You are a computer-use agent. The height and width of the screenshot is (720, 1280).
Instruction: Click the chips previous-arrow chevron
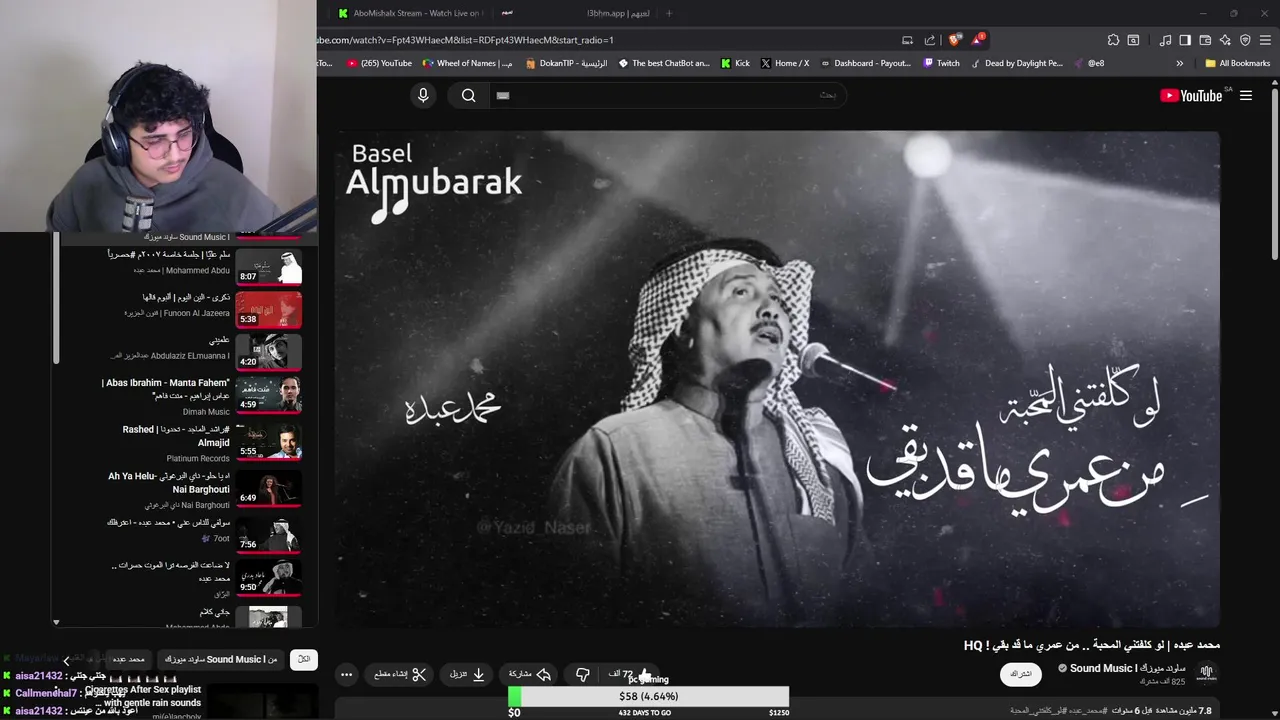(66, 660)
